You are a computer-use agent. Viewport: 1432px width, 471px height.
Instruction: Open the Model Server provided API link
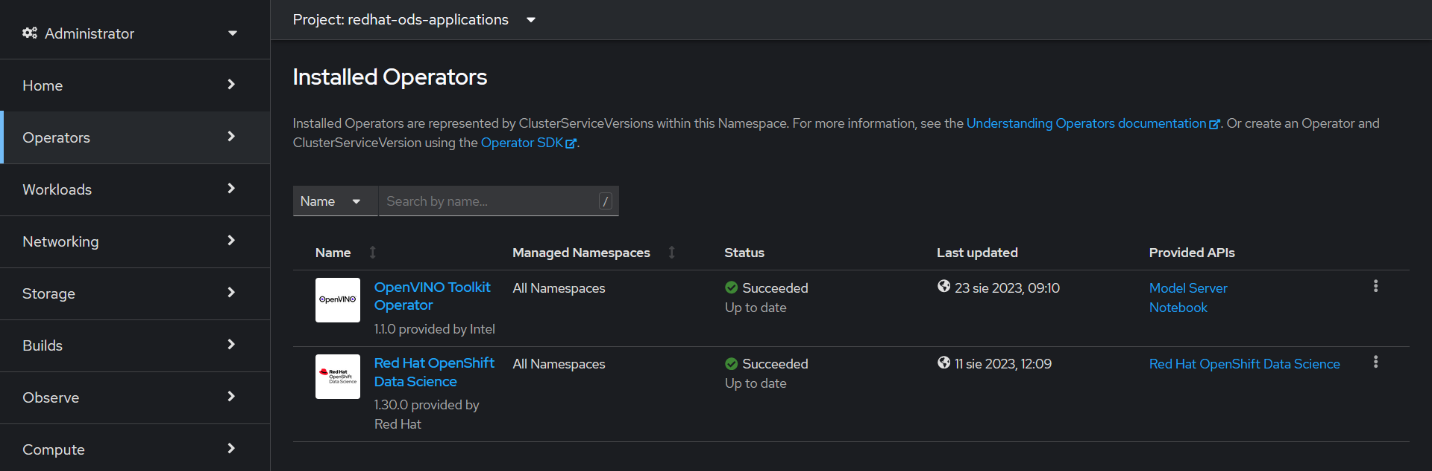click(x=1187, y=288)
